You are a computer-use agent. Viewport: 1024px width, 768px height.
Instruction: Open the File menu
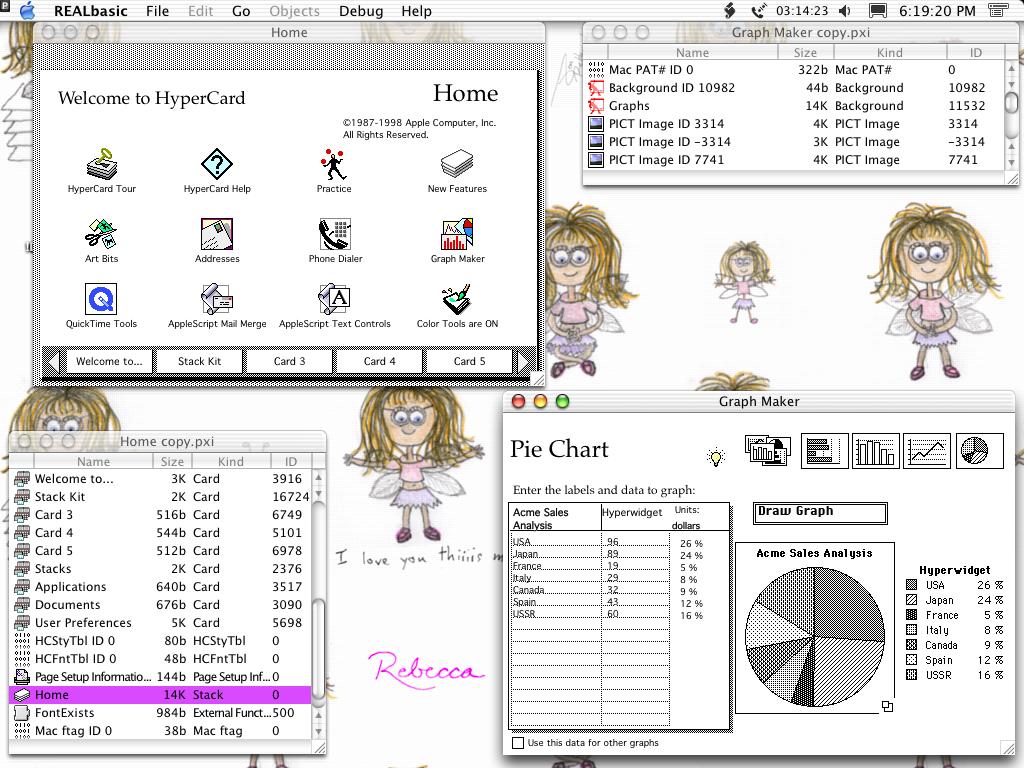tap(157, 11)
